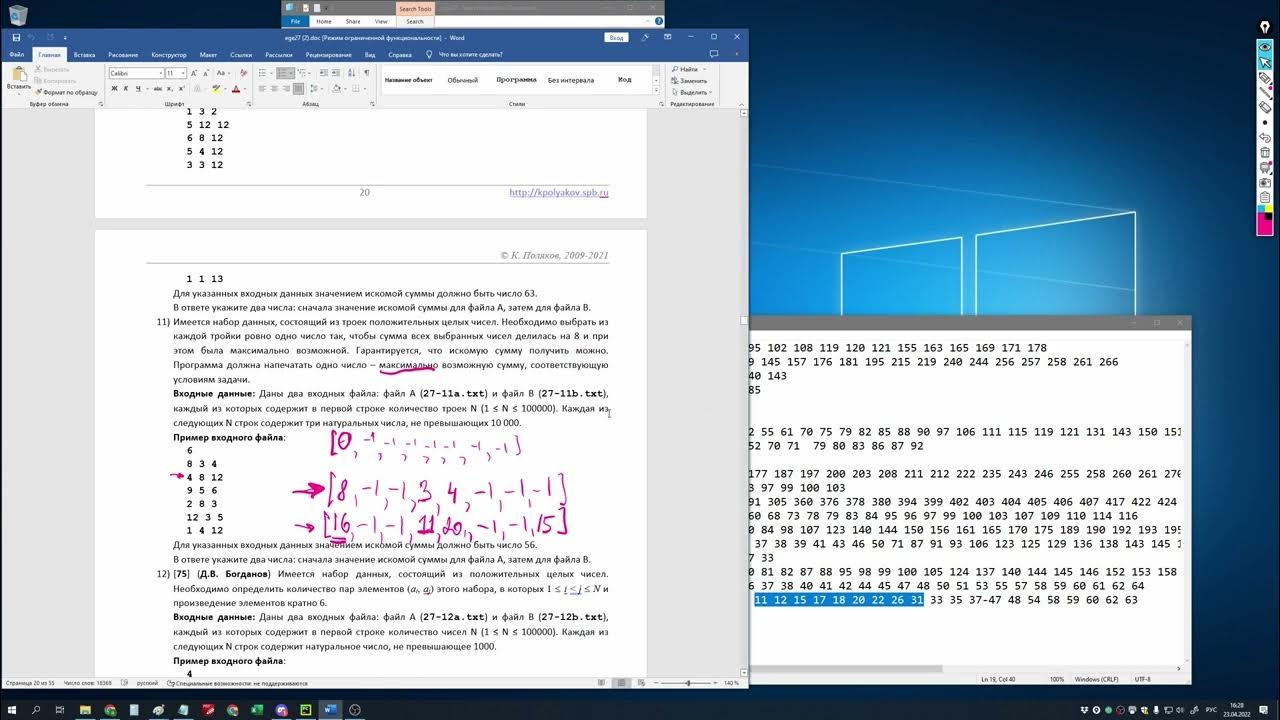The width and height of the screenshot is (1280, 720).
Task: Open the font size 11 dropdown
Action: point(183,73)
